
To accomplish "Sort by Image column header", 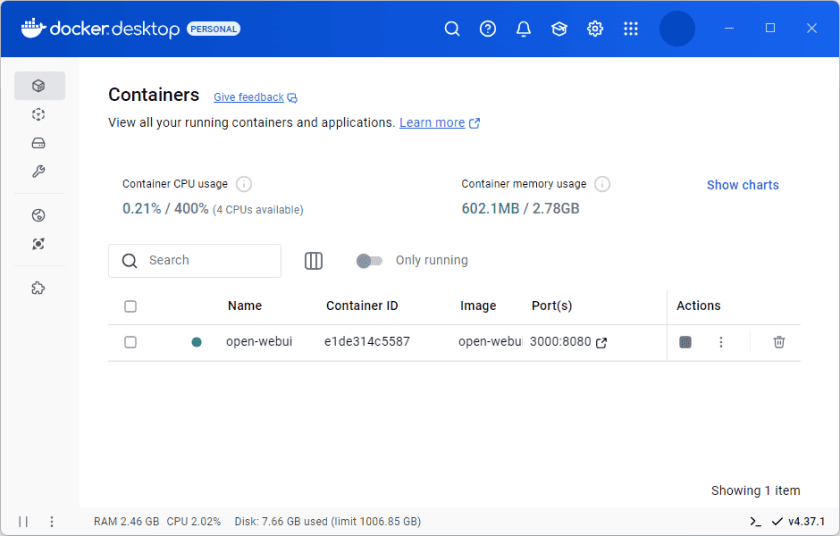I will (x=478, y=306).
